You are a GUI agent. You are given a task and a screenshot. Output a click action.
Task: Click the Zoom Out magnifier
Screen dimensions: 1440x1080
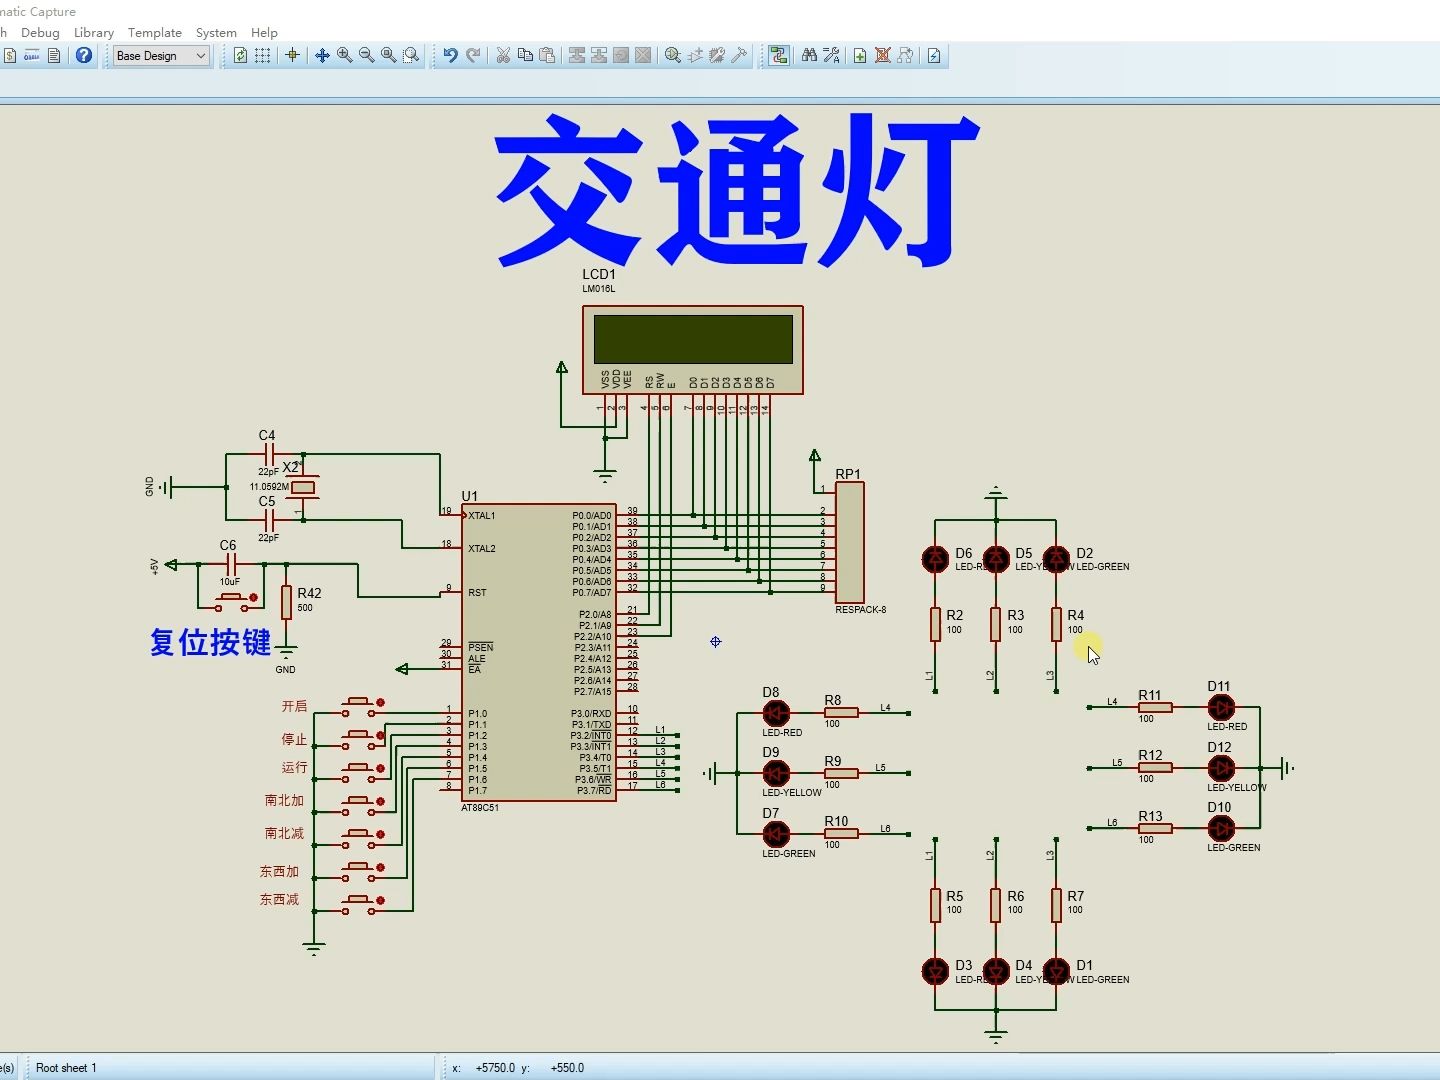[x=366, y=55]
